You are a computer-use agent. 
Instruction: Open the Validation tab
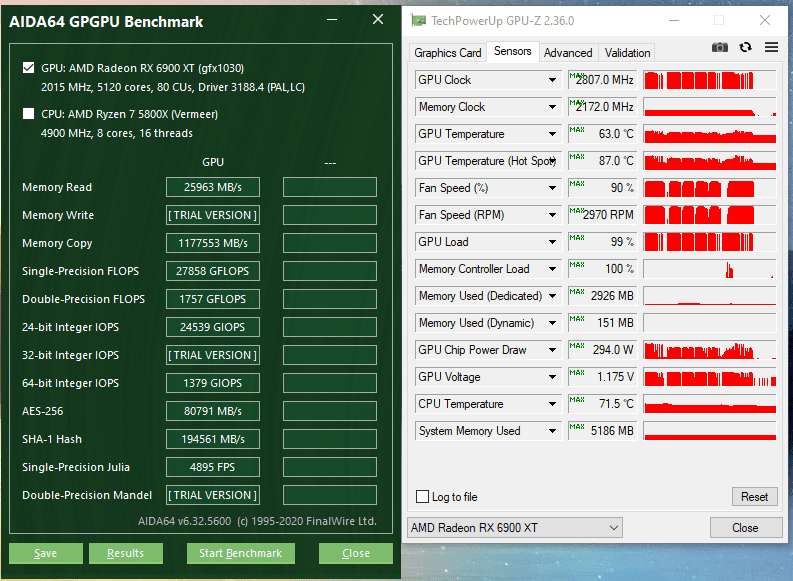click(627, 53)
